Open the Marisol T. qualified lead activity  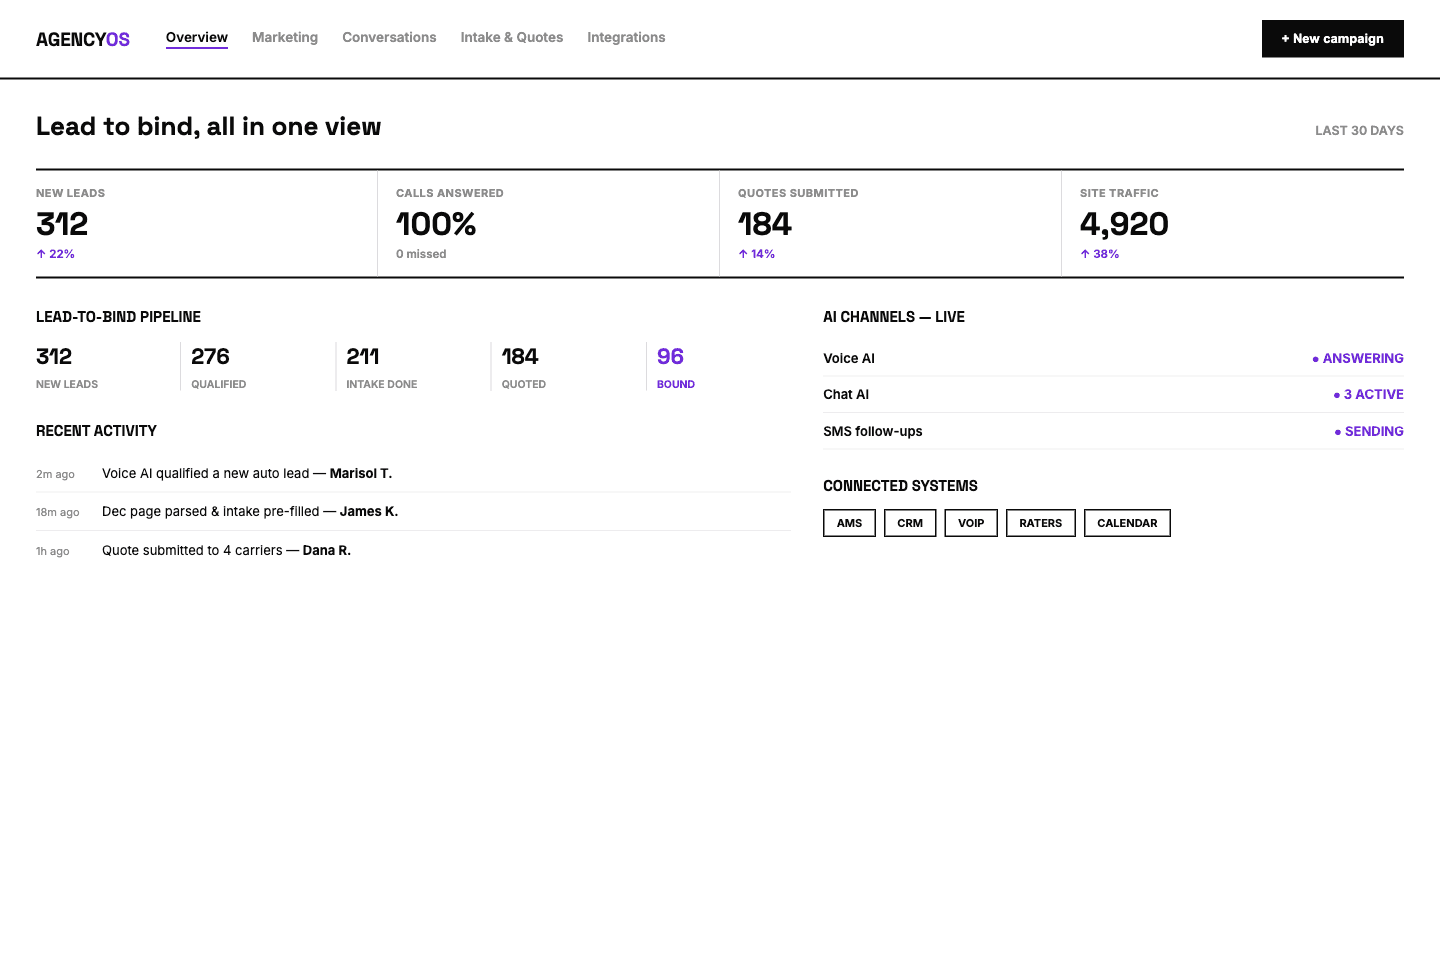tap(413, 474)
